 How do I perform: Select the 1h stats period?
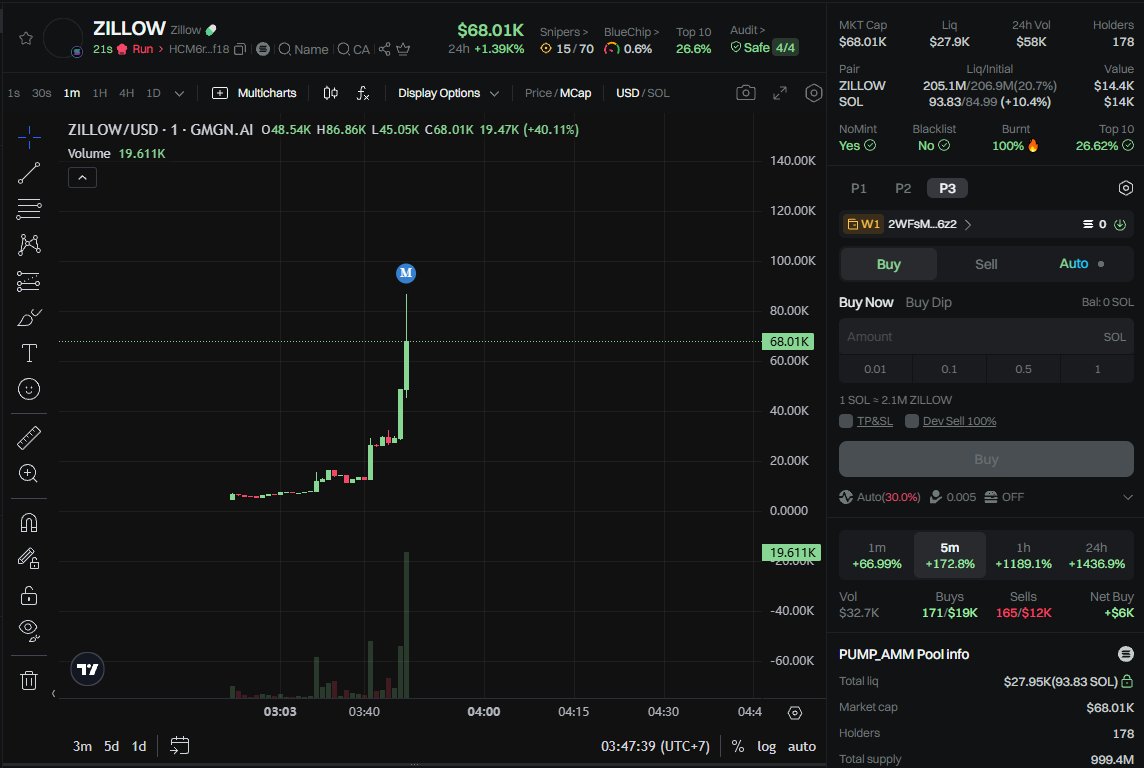(1024, 555)
